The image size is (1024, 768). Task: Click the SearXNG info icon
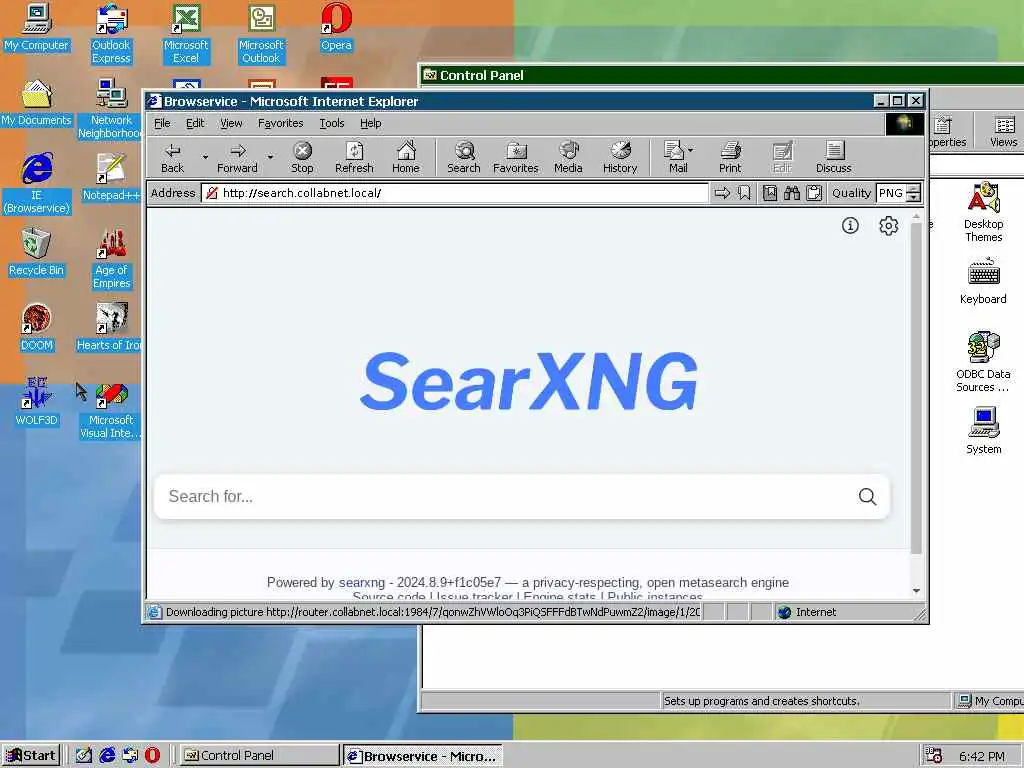coord(850,226)
